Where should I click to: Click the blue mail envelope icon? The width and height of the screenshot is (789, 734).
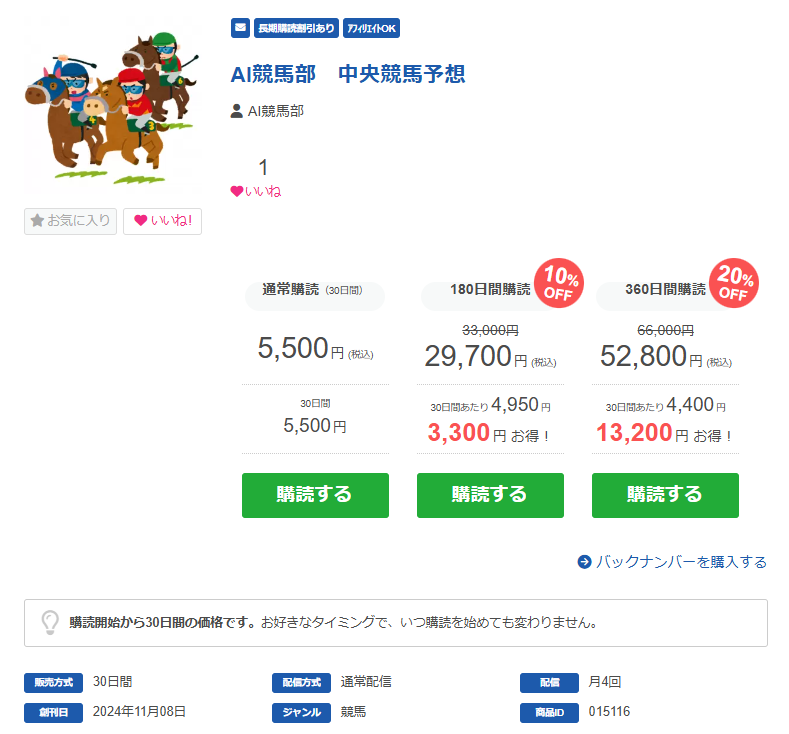point(241,28)
